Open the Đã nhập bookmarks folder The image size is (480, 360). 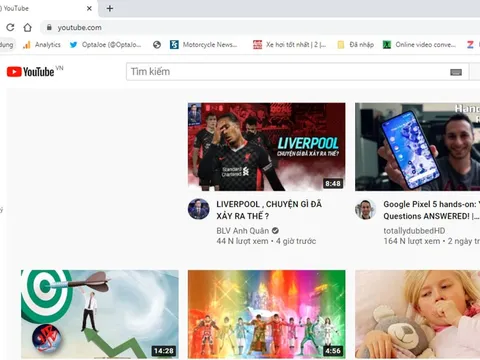(355, 45)
